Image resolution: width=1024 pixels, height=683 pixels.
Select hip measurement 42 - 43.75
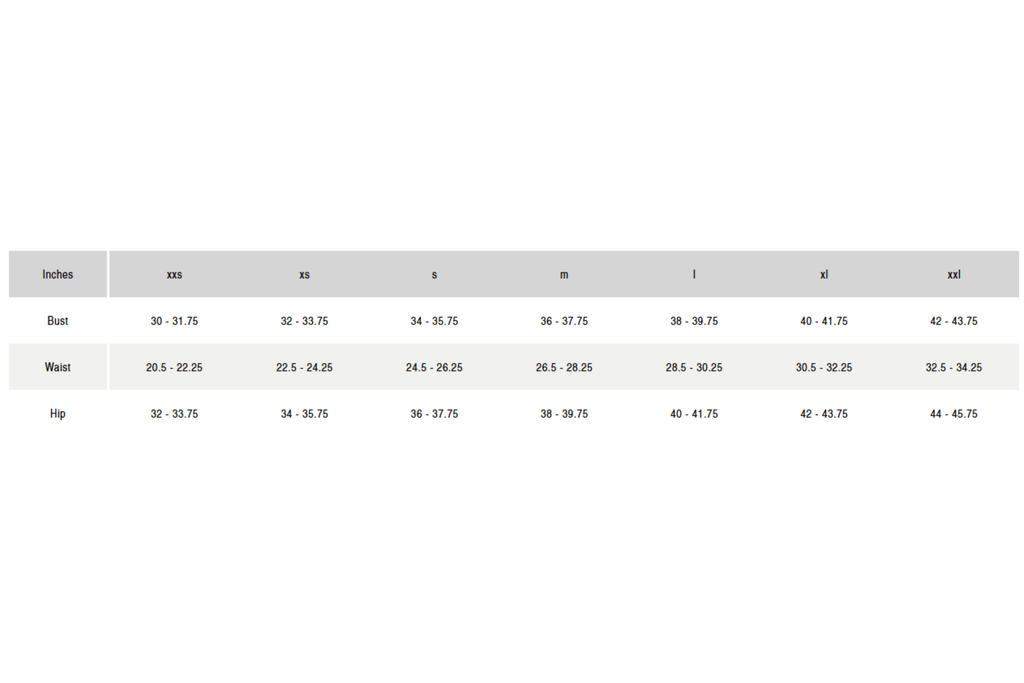(x=824, y=413)
